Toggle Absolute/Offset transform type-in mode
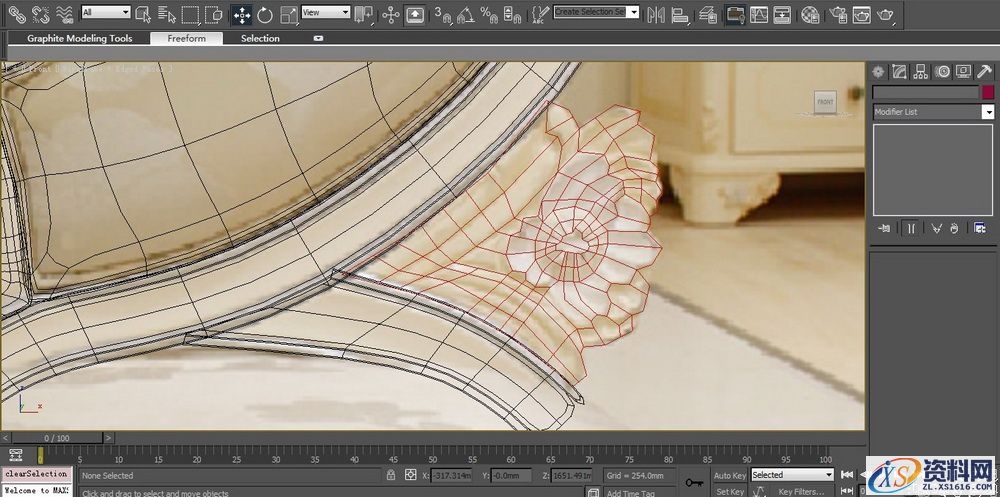1000x497 pixels. [x=411, y=475]
